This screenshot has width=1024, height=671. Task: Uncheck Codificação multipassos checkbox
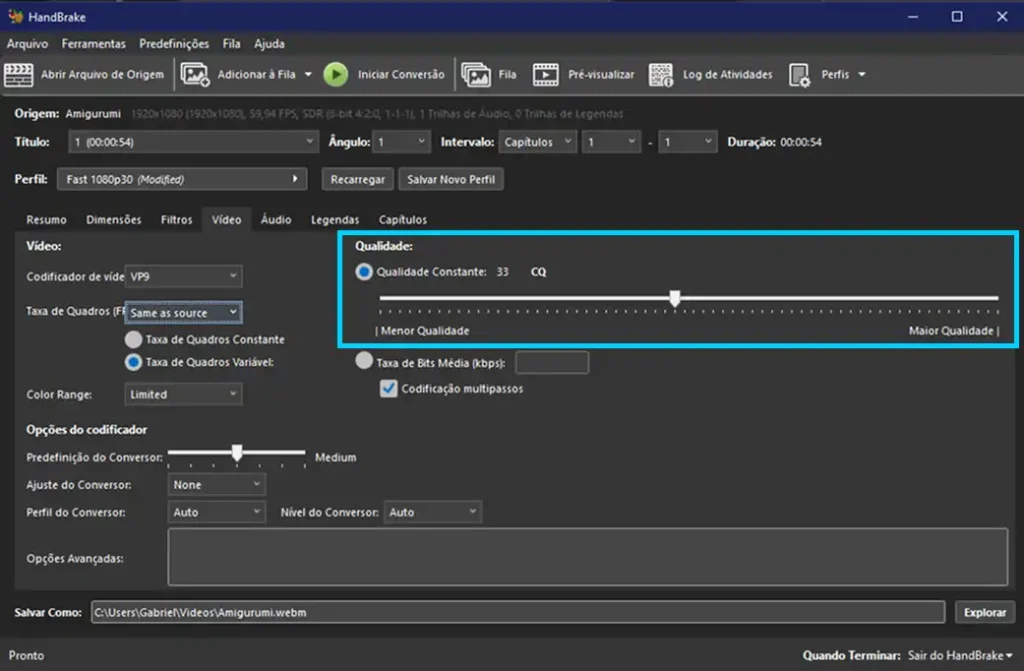coord(389,388)
